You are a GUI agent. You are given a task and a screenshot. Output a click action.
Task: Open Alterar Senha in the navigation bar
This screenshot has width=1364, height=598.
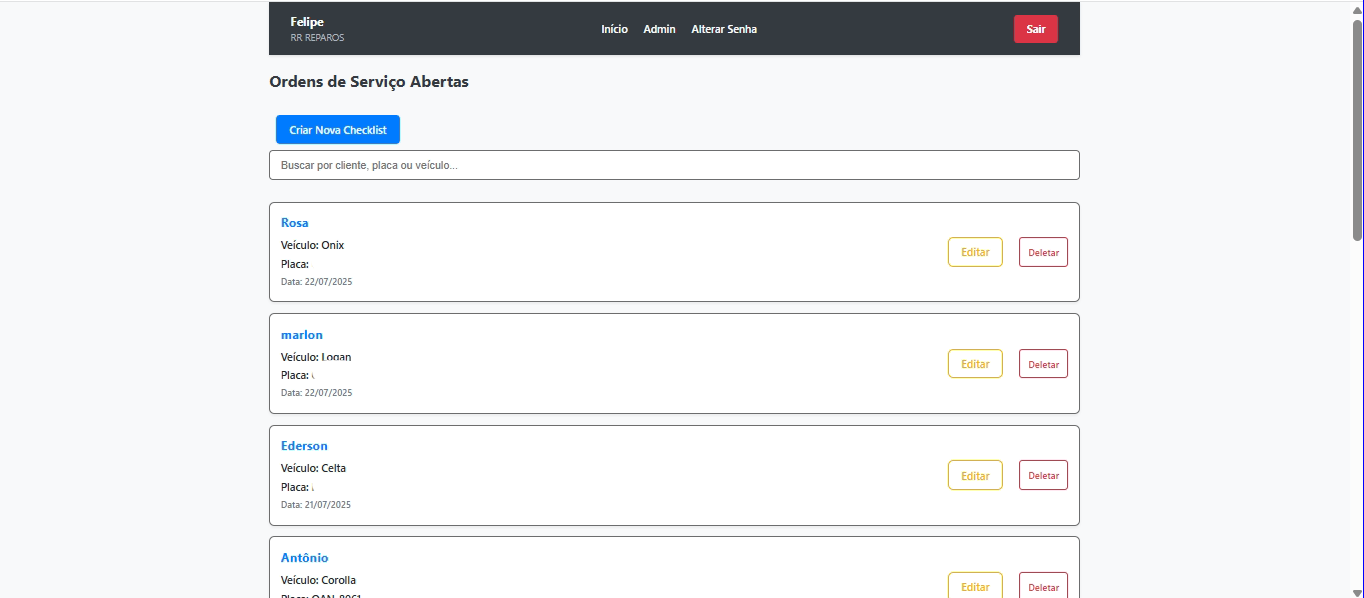(x=724, y=29)
